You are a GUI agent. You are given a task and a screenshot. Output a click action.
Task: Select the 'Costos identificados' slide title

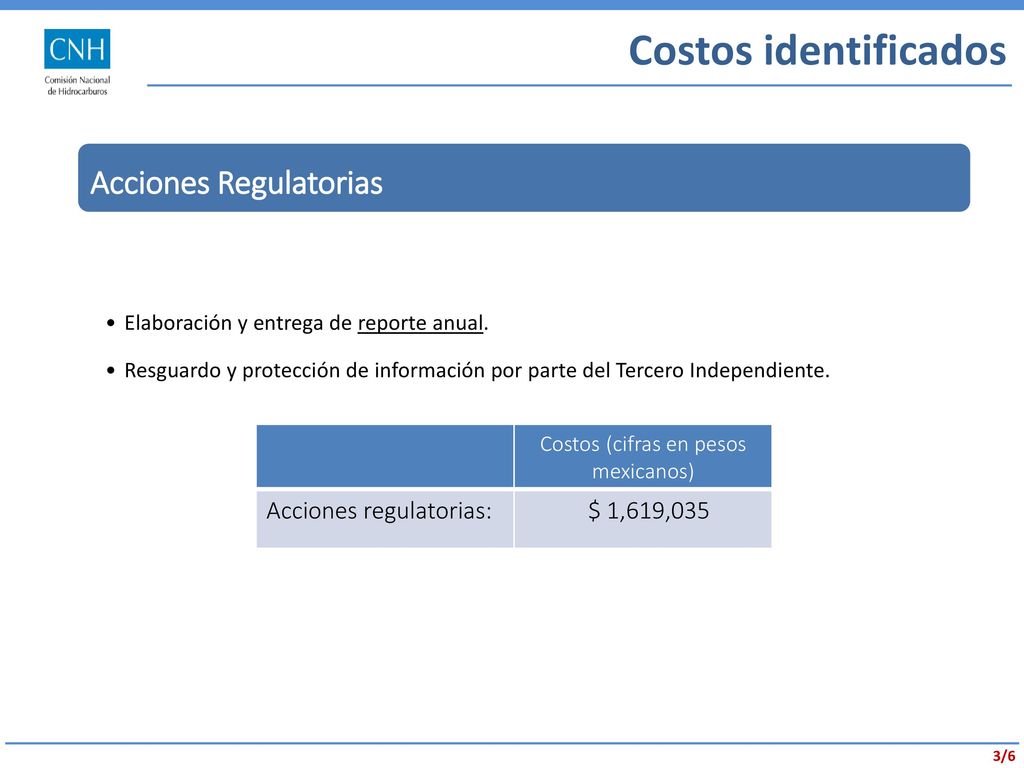817,51
